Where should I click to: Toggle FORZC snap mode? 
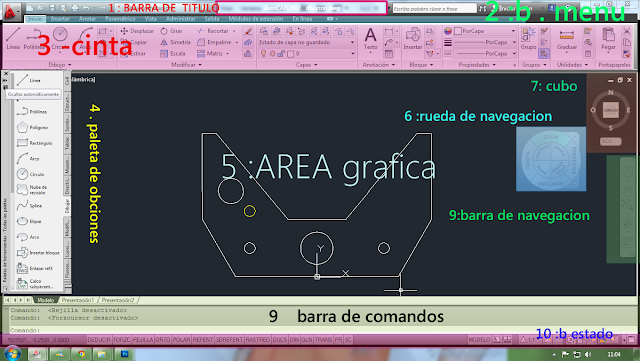pos(122,340)
